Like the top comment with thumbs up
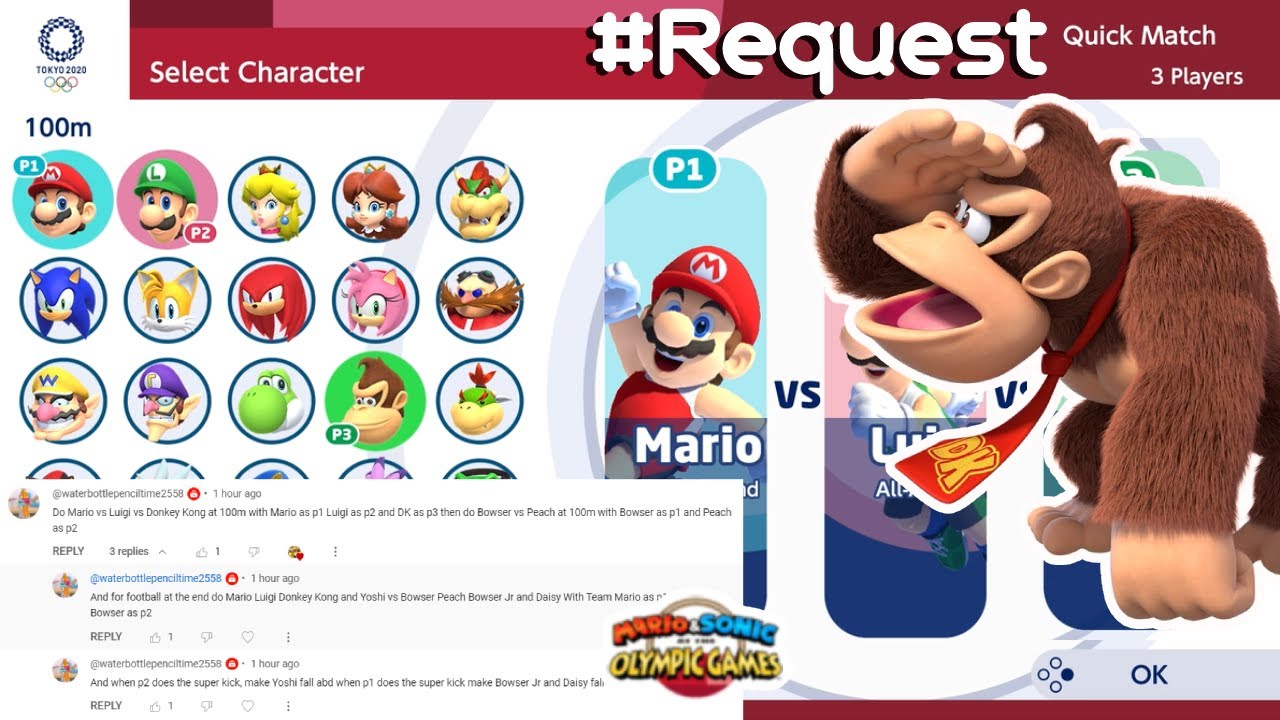Viewport: 1280px width, 720px height. point(202,551)
